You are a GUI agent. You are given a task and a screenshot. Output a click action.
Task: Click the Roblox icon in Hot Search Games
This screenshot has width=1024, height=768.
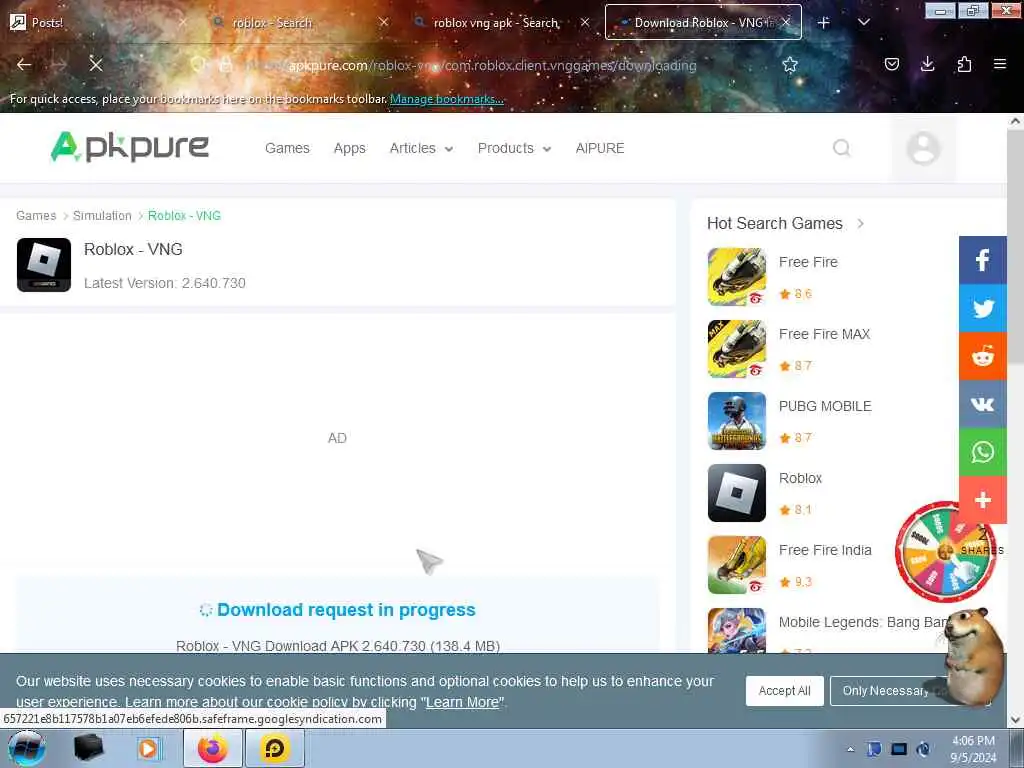(x=737, y=493)
